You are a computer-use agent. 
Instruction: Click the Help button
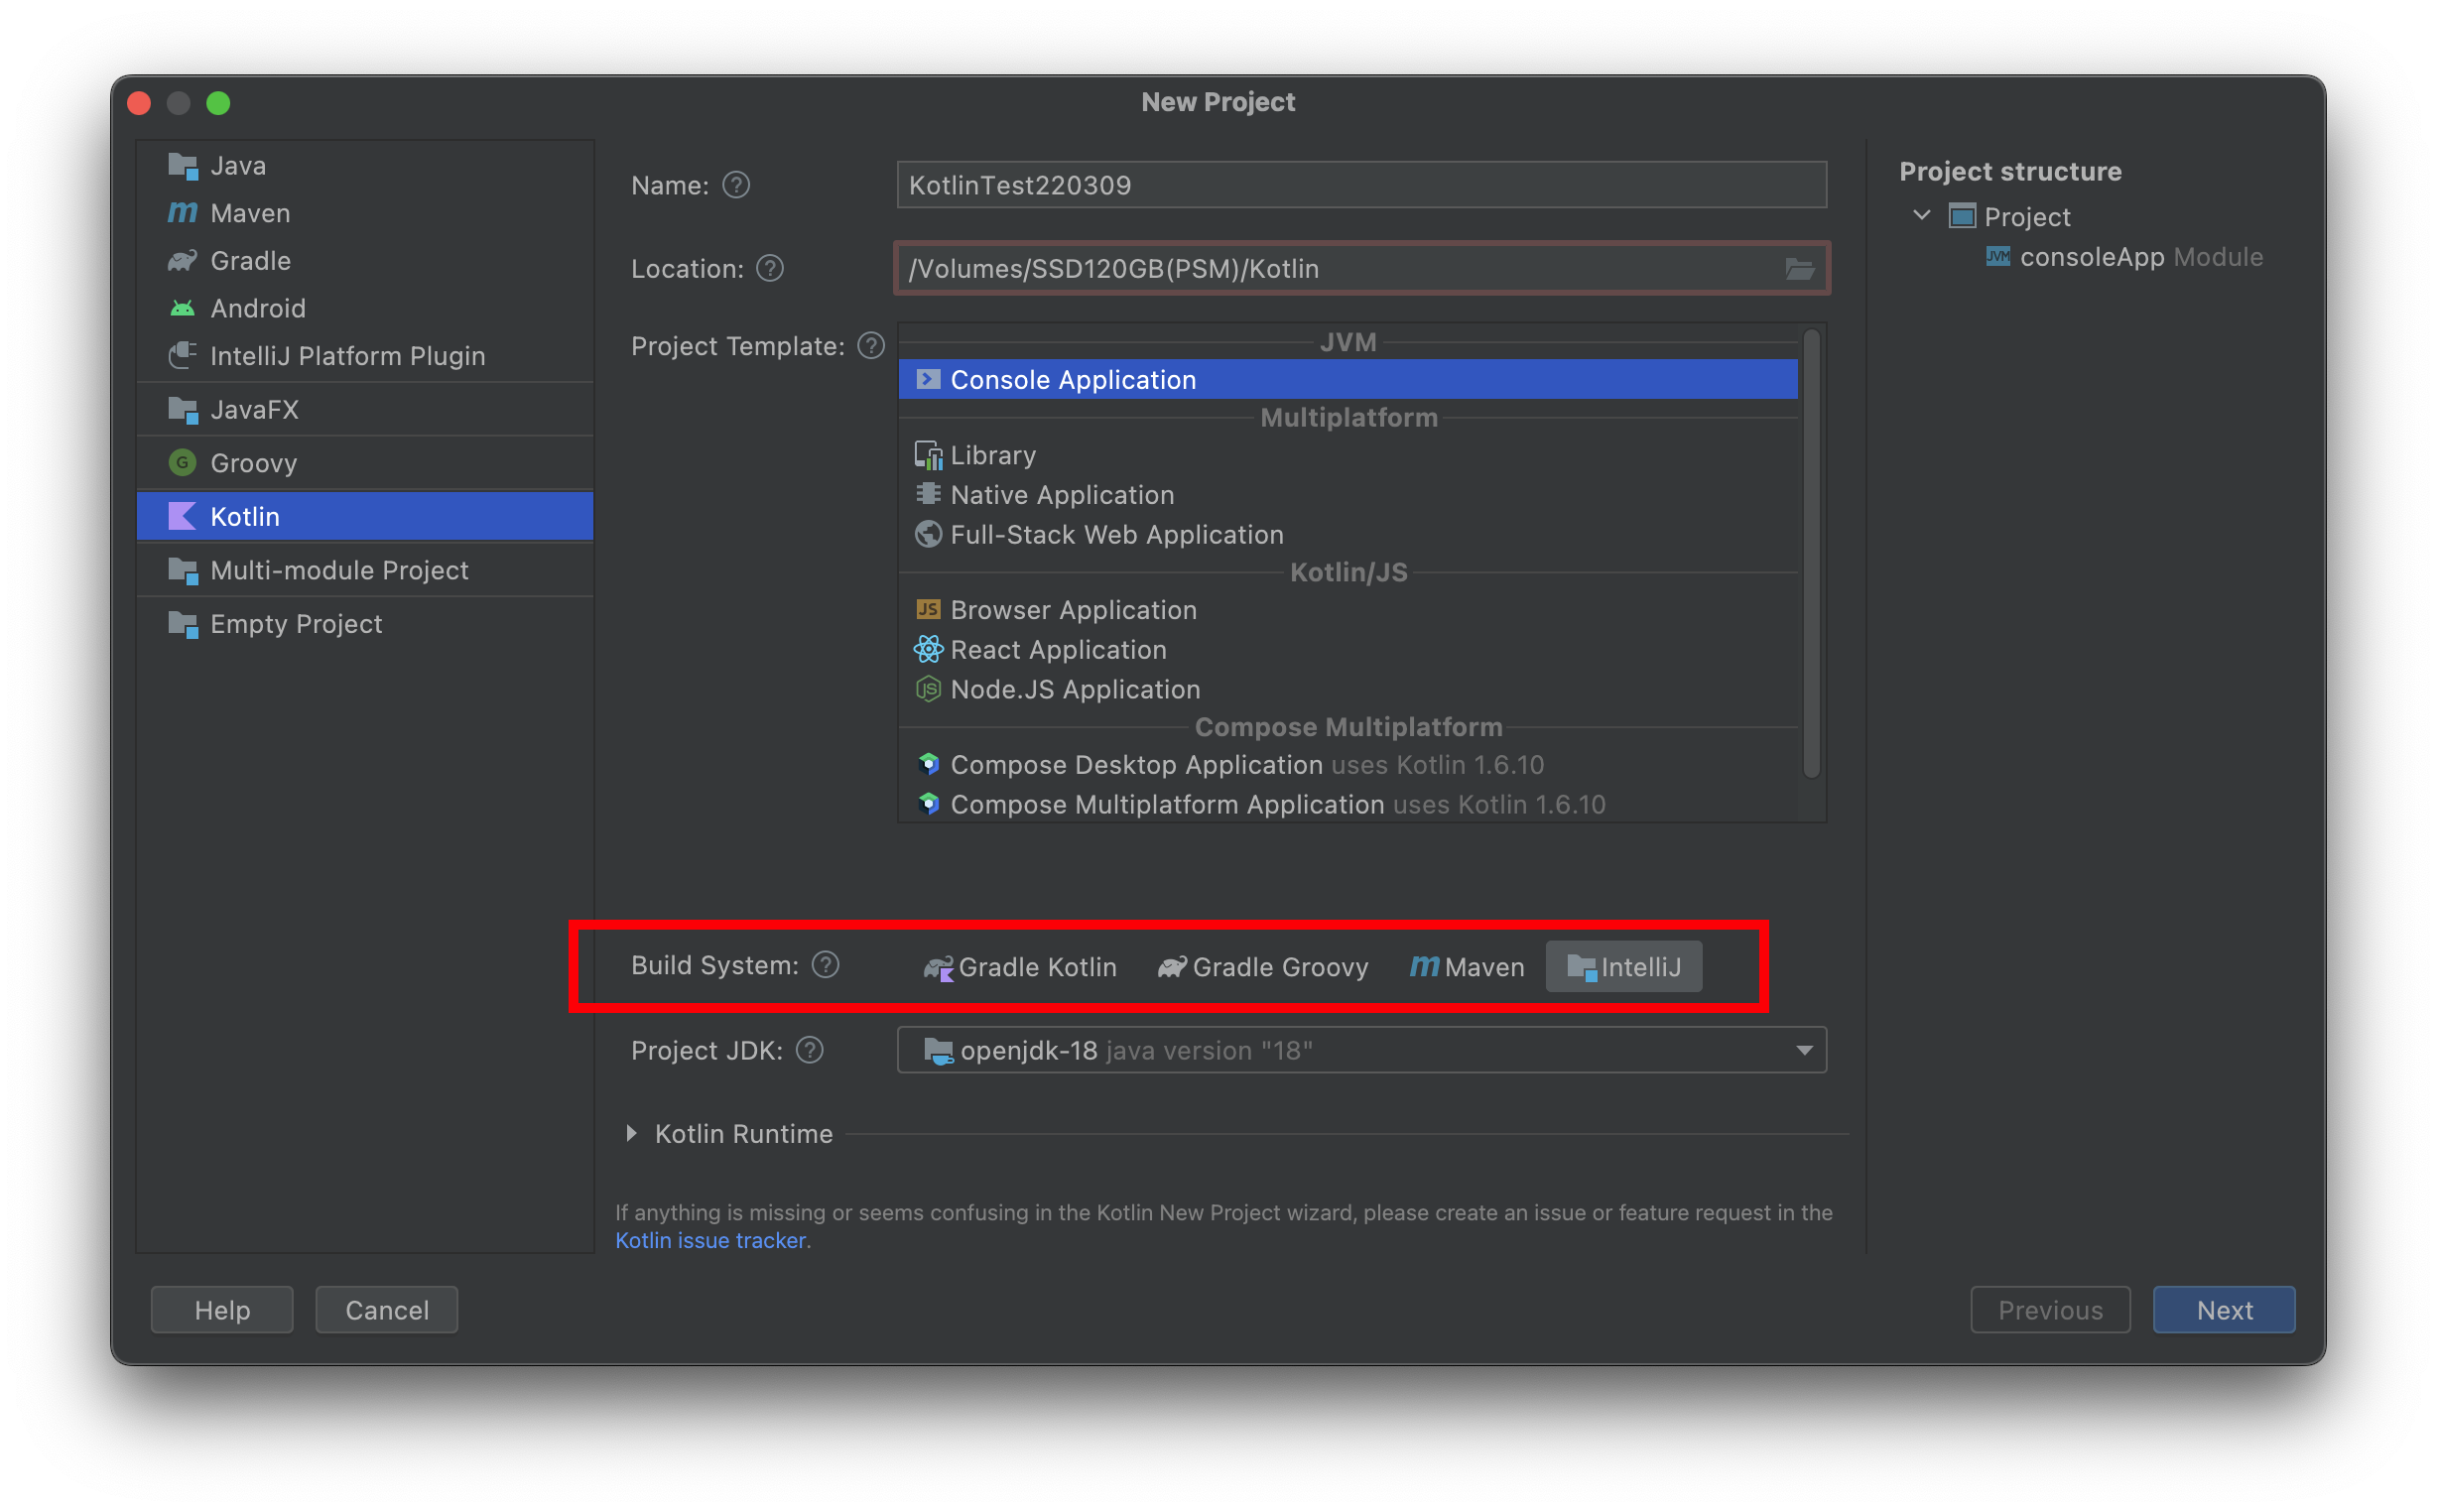(222, 1310)
